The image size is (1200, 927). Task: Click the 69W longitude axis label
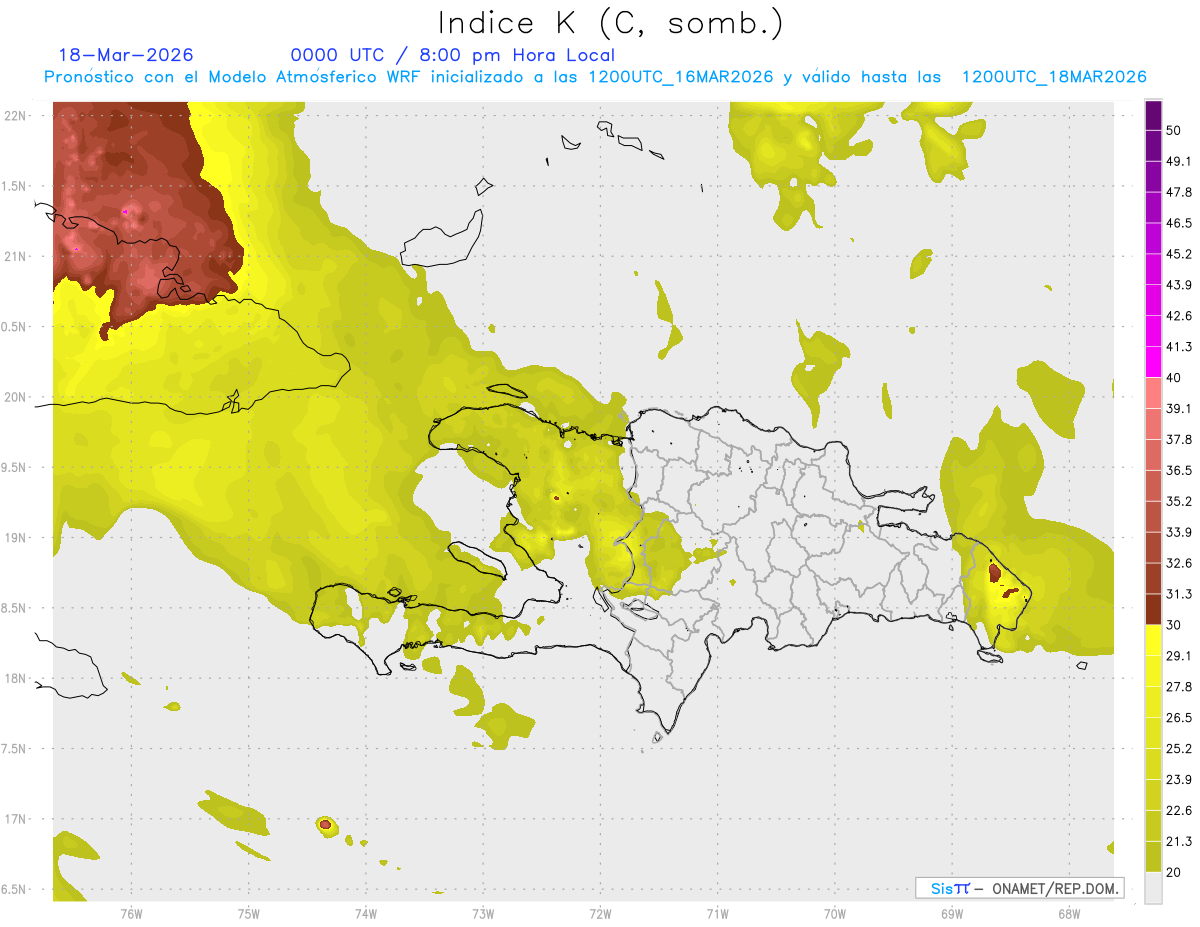(x=951, y=914)
